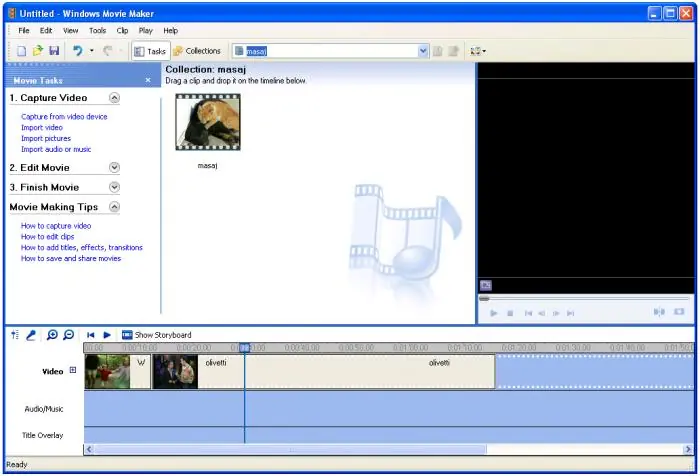The height and width of the screenshot is (476, 700).
Task: Click Import audio or music link
Action: (56, 149)
